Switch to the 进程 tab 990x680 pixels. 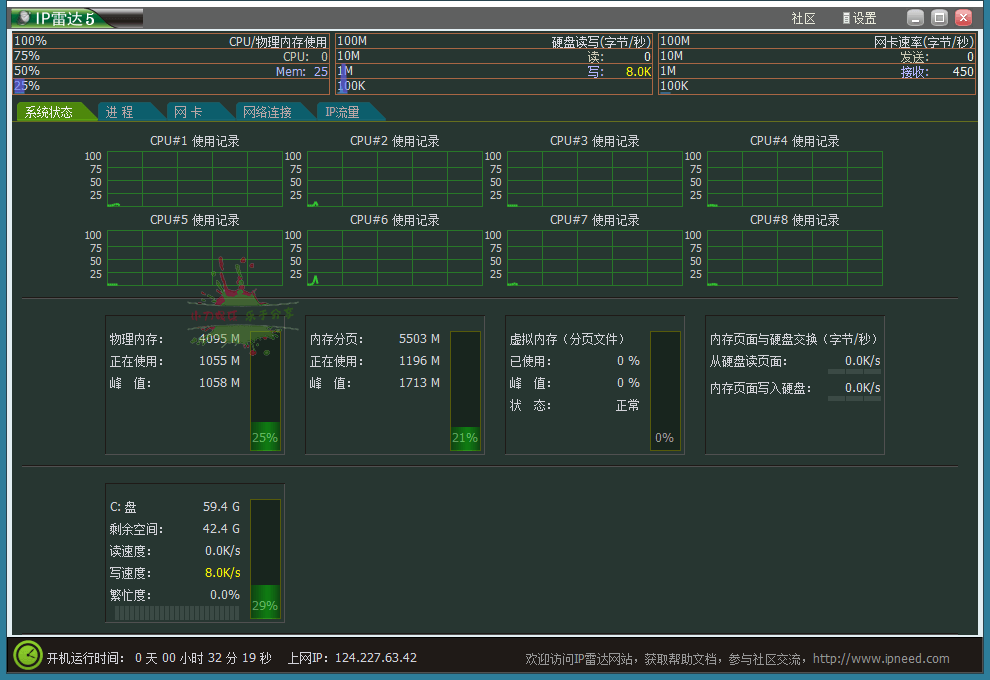click(120, 112)
